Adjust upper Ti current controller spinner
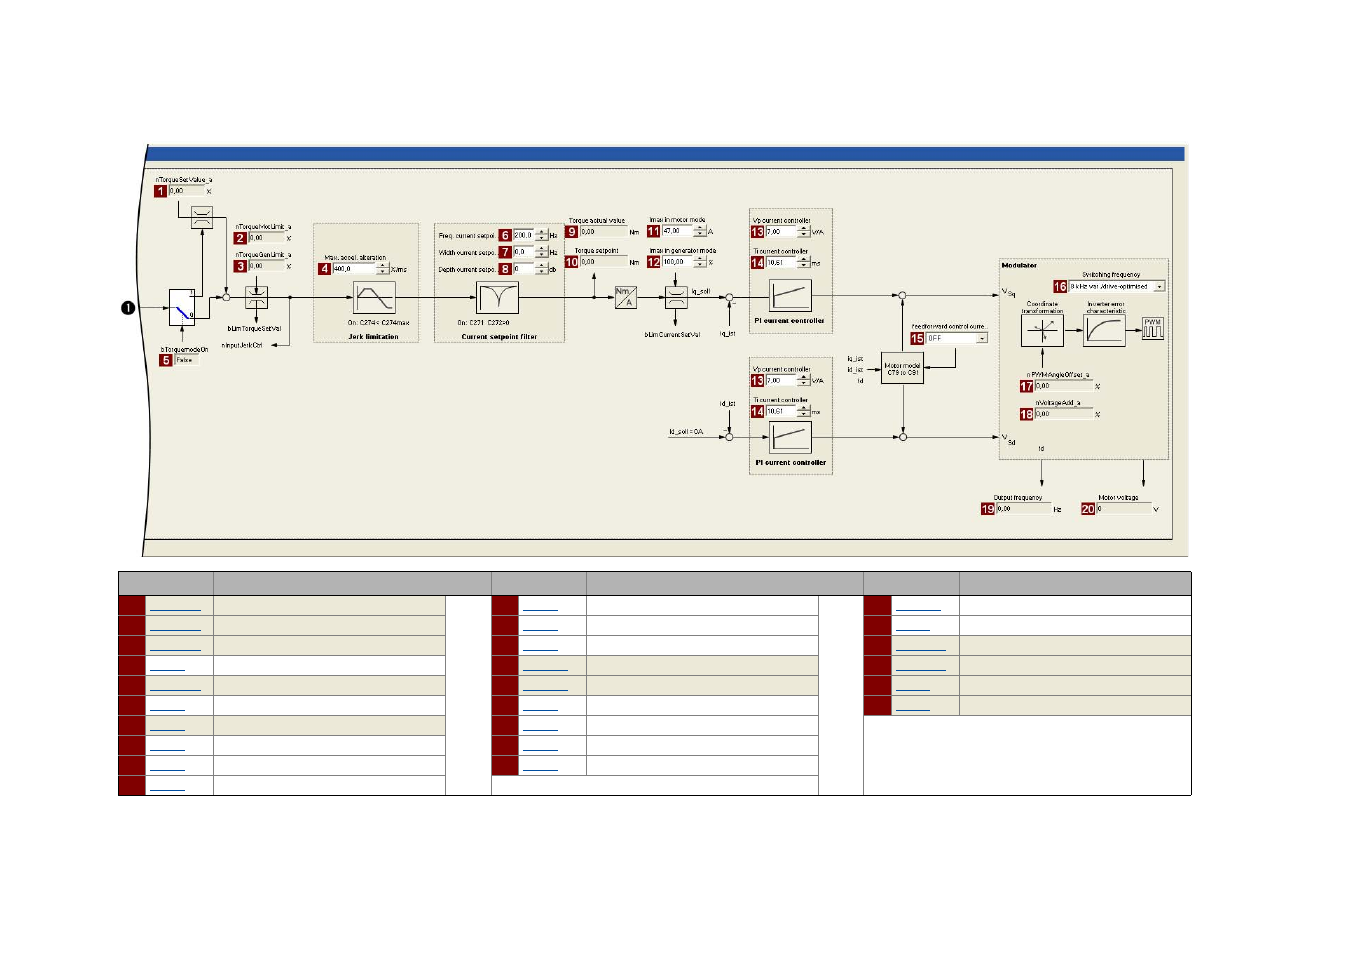Screen dimensions: 1350x954 click(804, 263)
